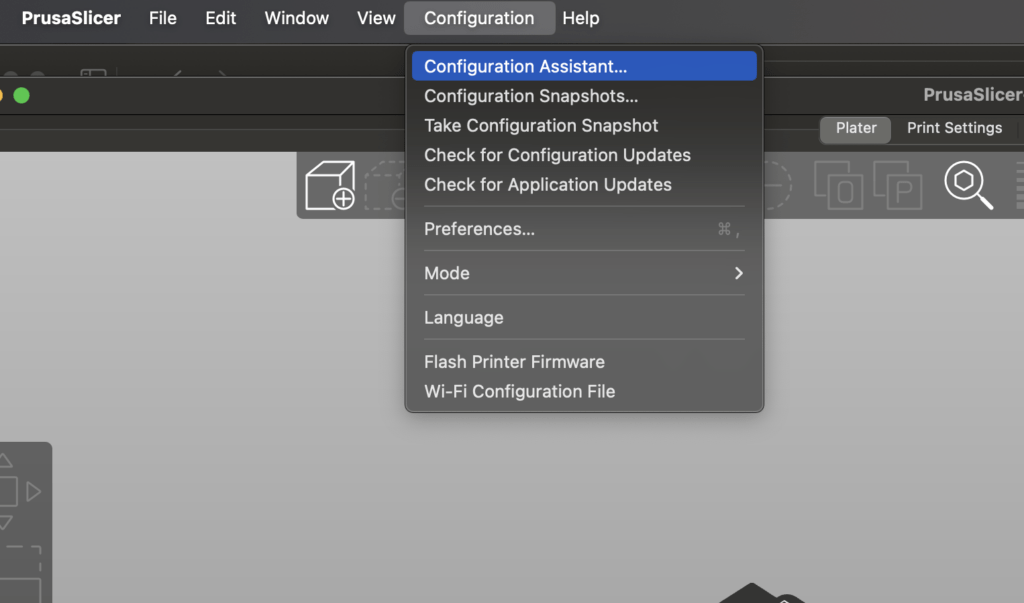Open Preferences from Configuration menu
Screen dimensions: 1024x603
click(x=480, y=229)
